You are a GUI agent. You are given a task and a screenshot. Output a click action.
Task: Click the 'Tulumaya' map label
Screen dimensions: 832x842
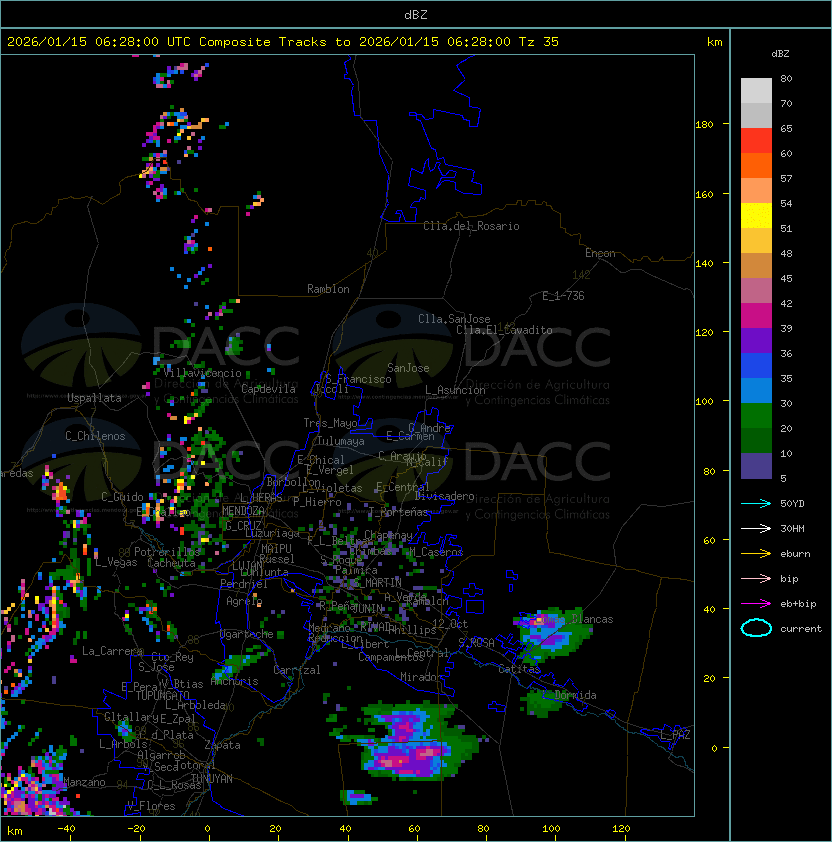pyautogui.click(x=341, y=441)
